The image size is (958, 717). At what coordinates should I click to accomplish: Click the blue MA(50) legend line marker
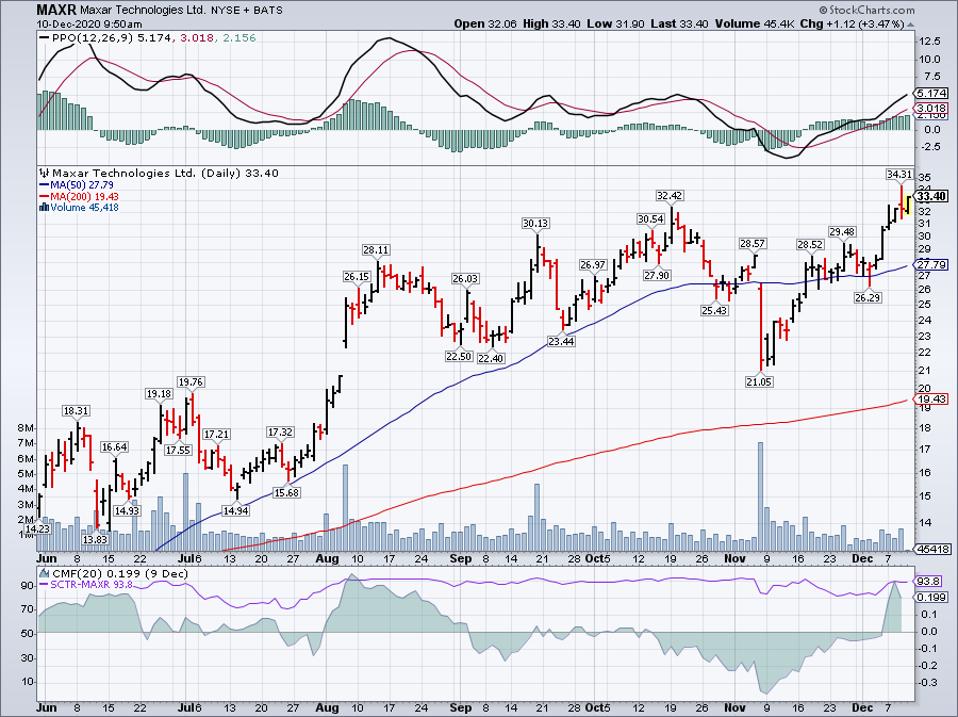pos(44,185)
